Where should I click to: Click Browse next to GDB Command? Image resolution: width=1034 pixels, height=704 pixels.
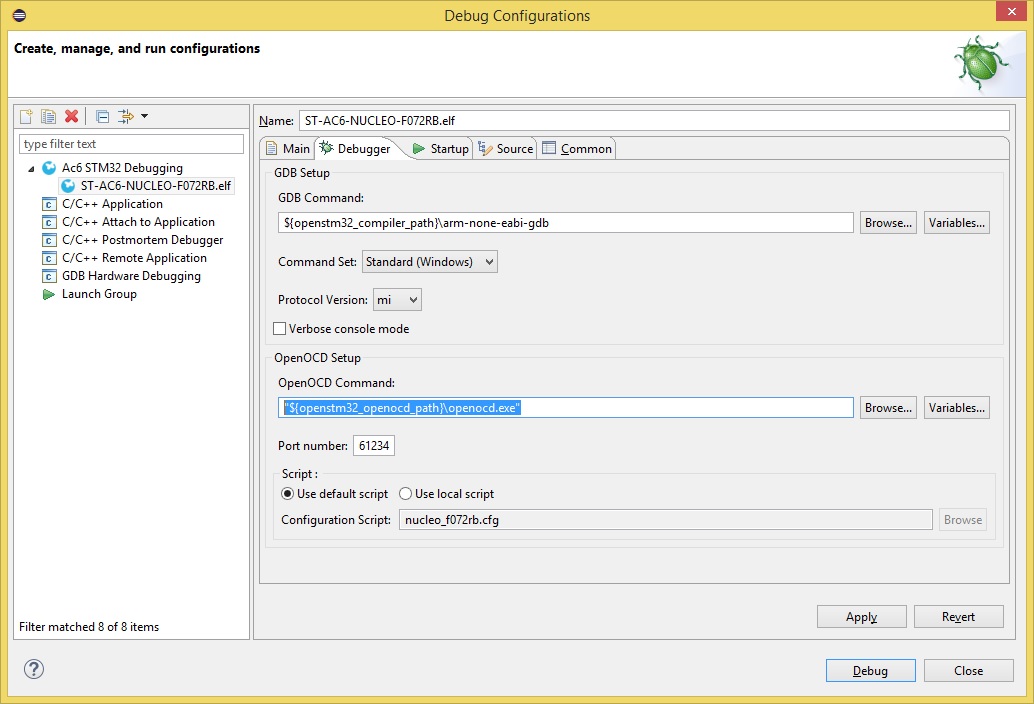point(888,223)
